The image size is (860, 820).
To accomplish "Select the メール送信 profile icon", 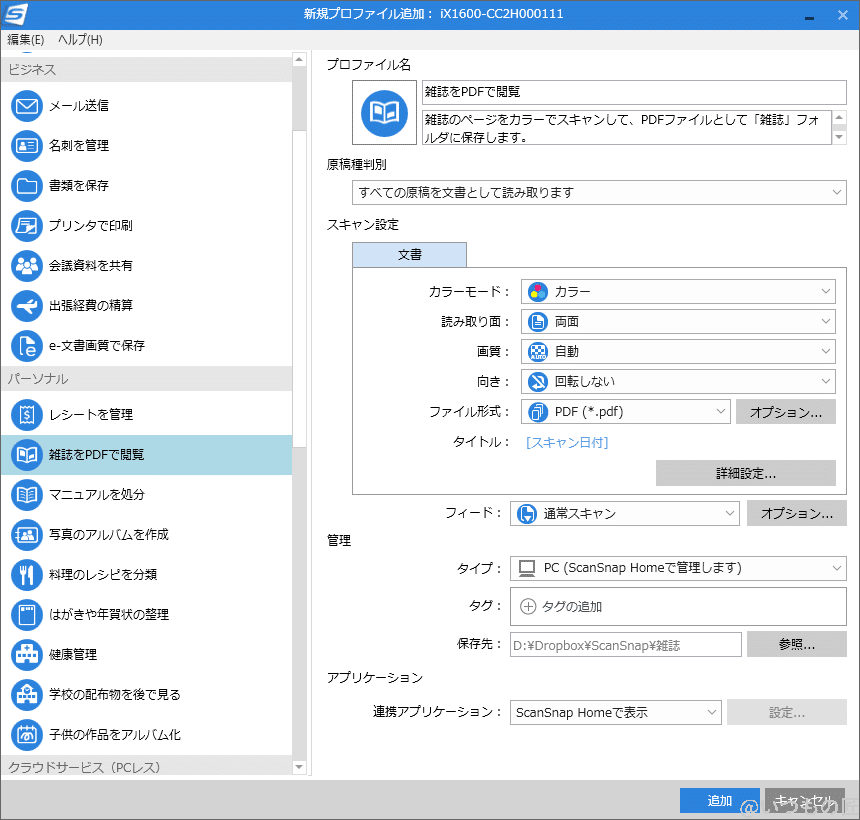I will tap(26, 106).
